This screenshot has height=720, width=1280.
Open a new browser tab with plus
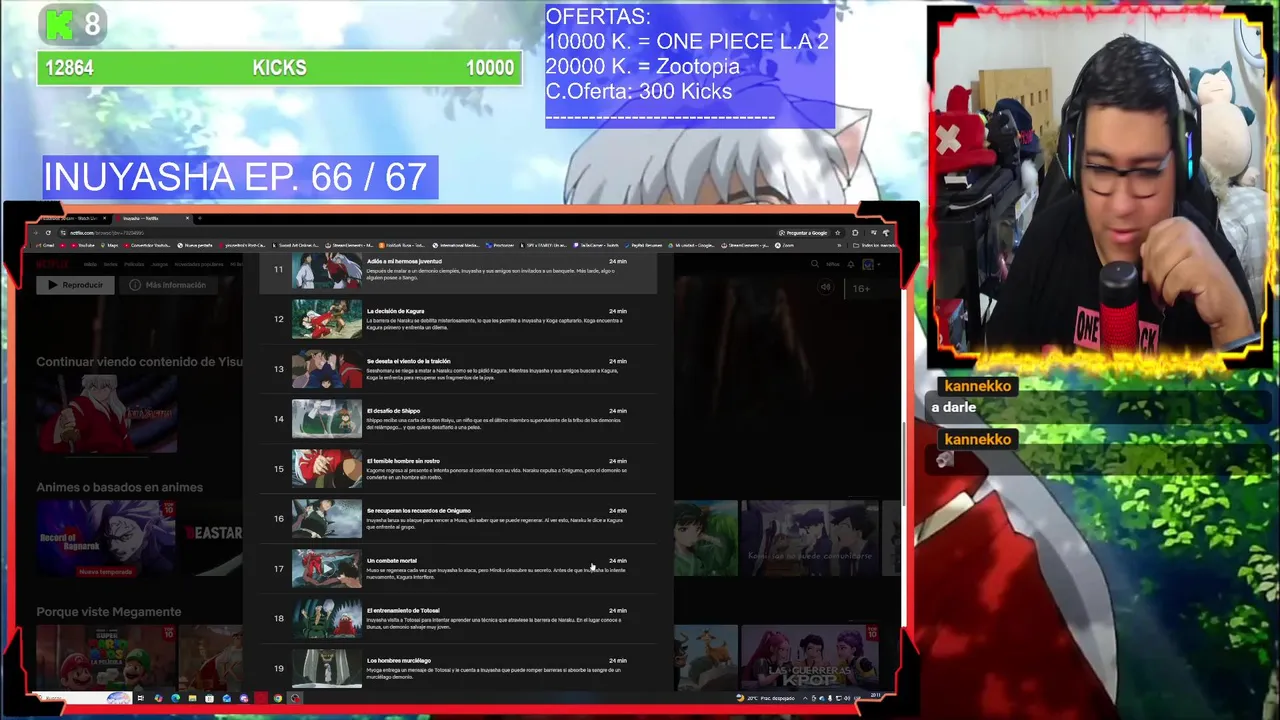point(200,218)
